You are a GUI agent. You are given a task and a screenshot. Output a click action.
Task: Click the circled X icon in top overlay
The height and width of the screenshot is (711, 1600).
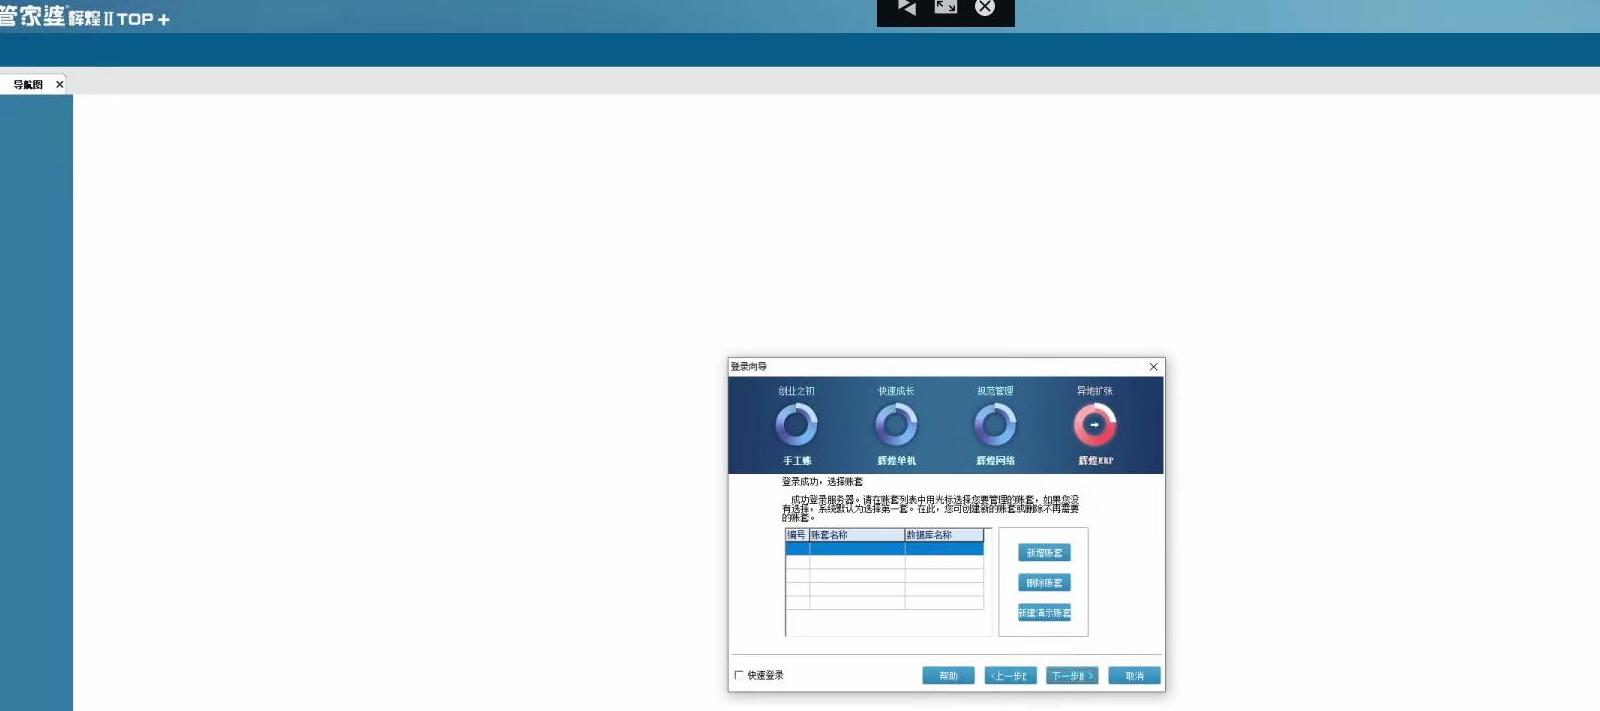click(x=985, y=8)
